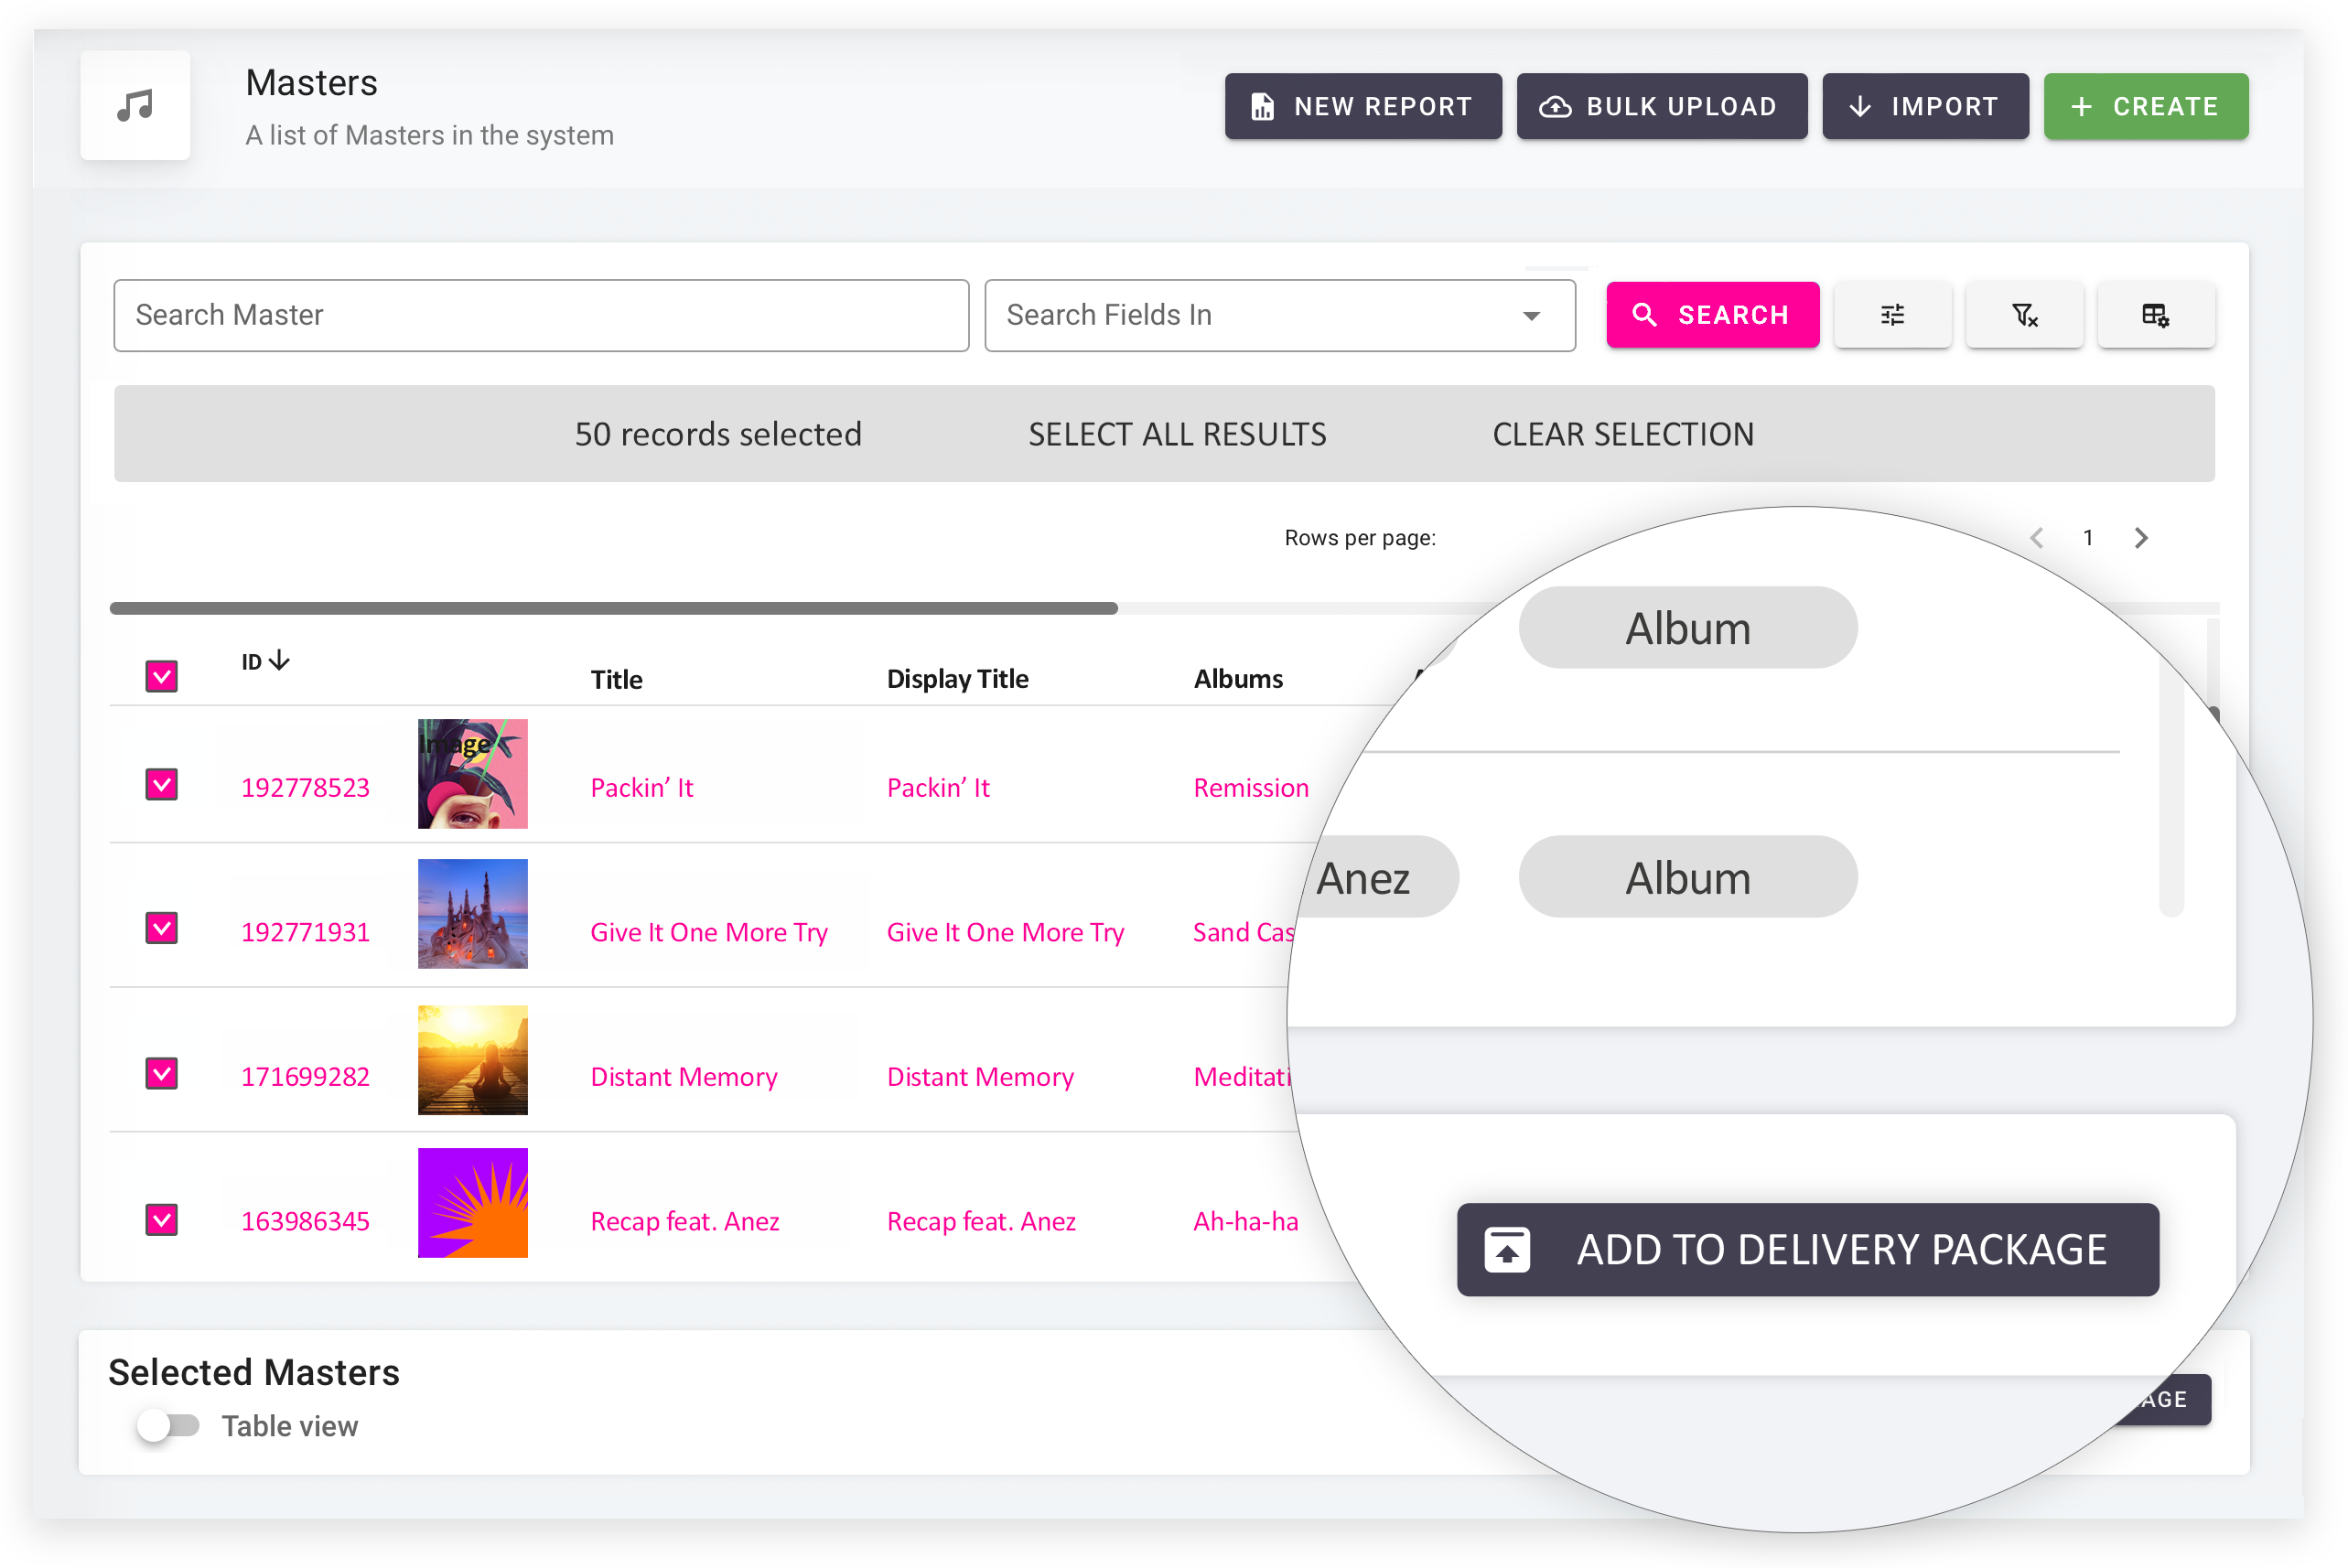
Task: Enable the Table view toggle
Action: point(168,1425)
